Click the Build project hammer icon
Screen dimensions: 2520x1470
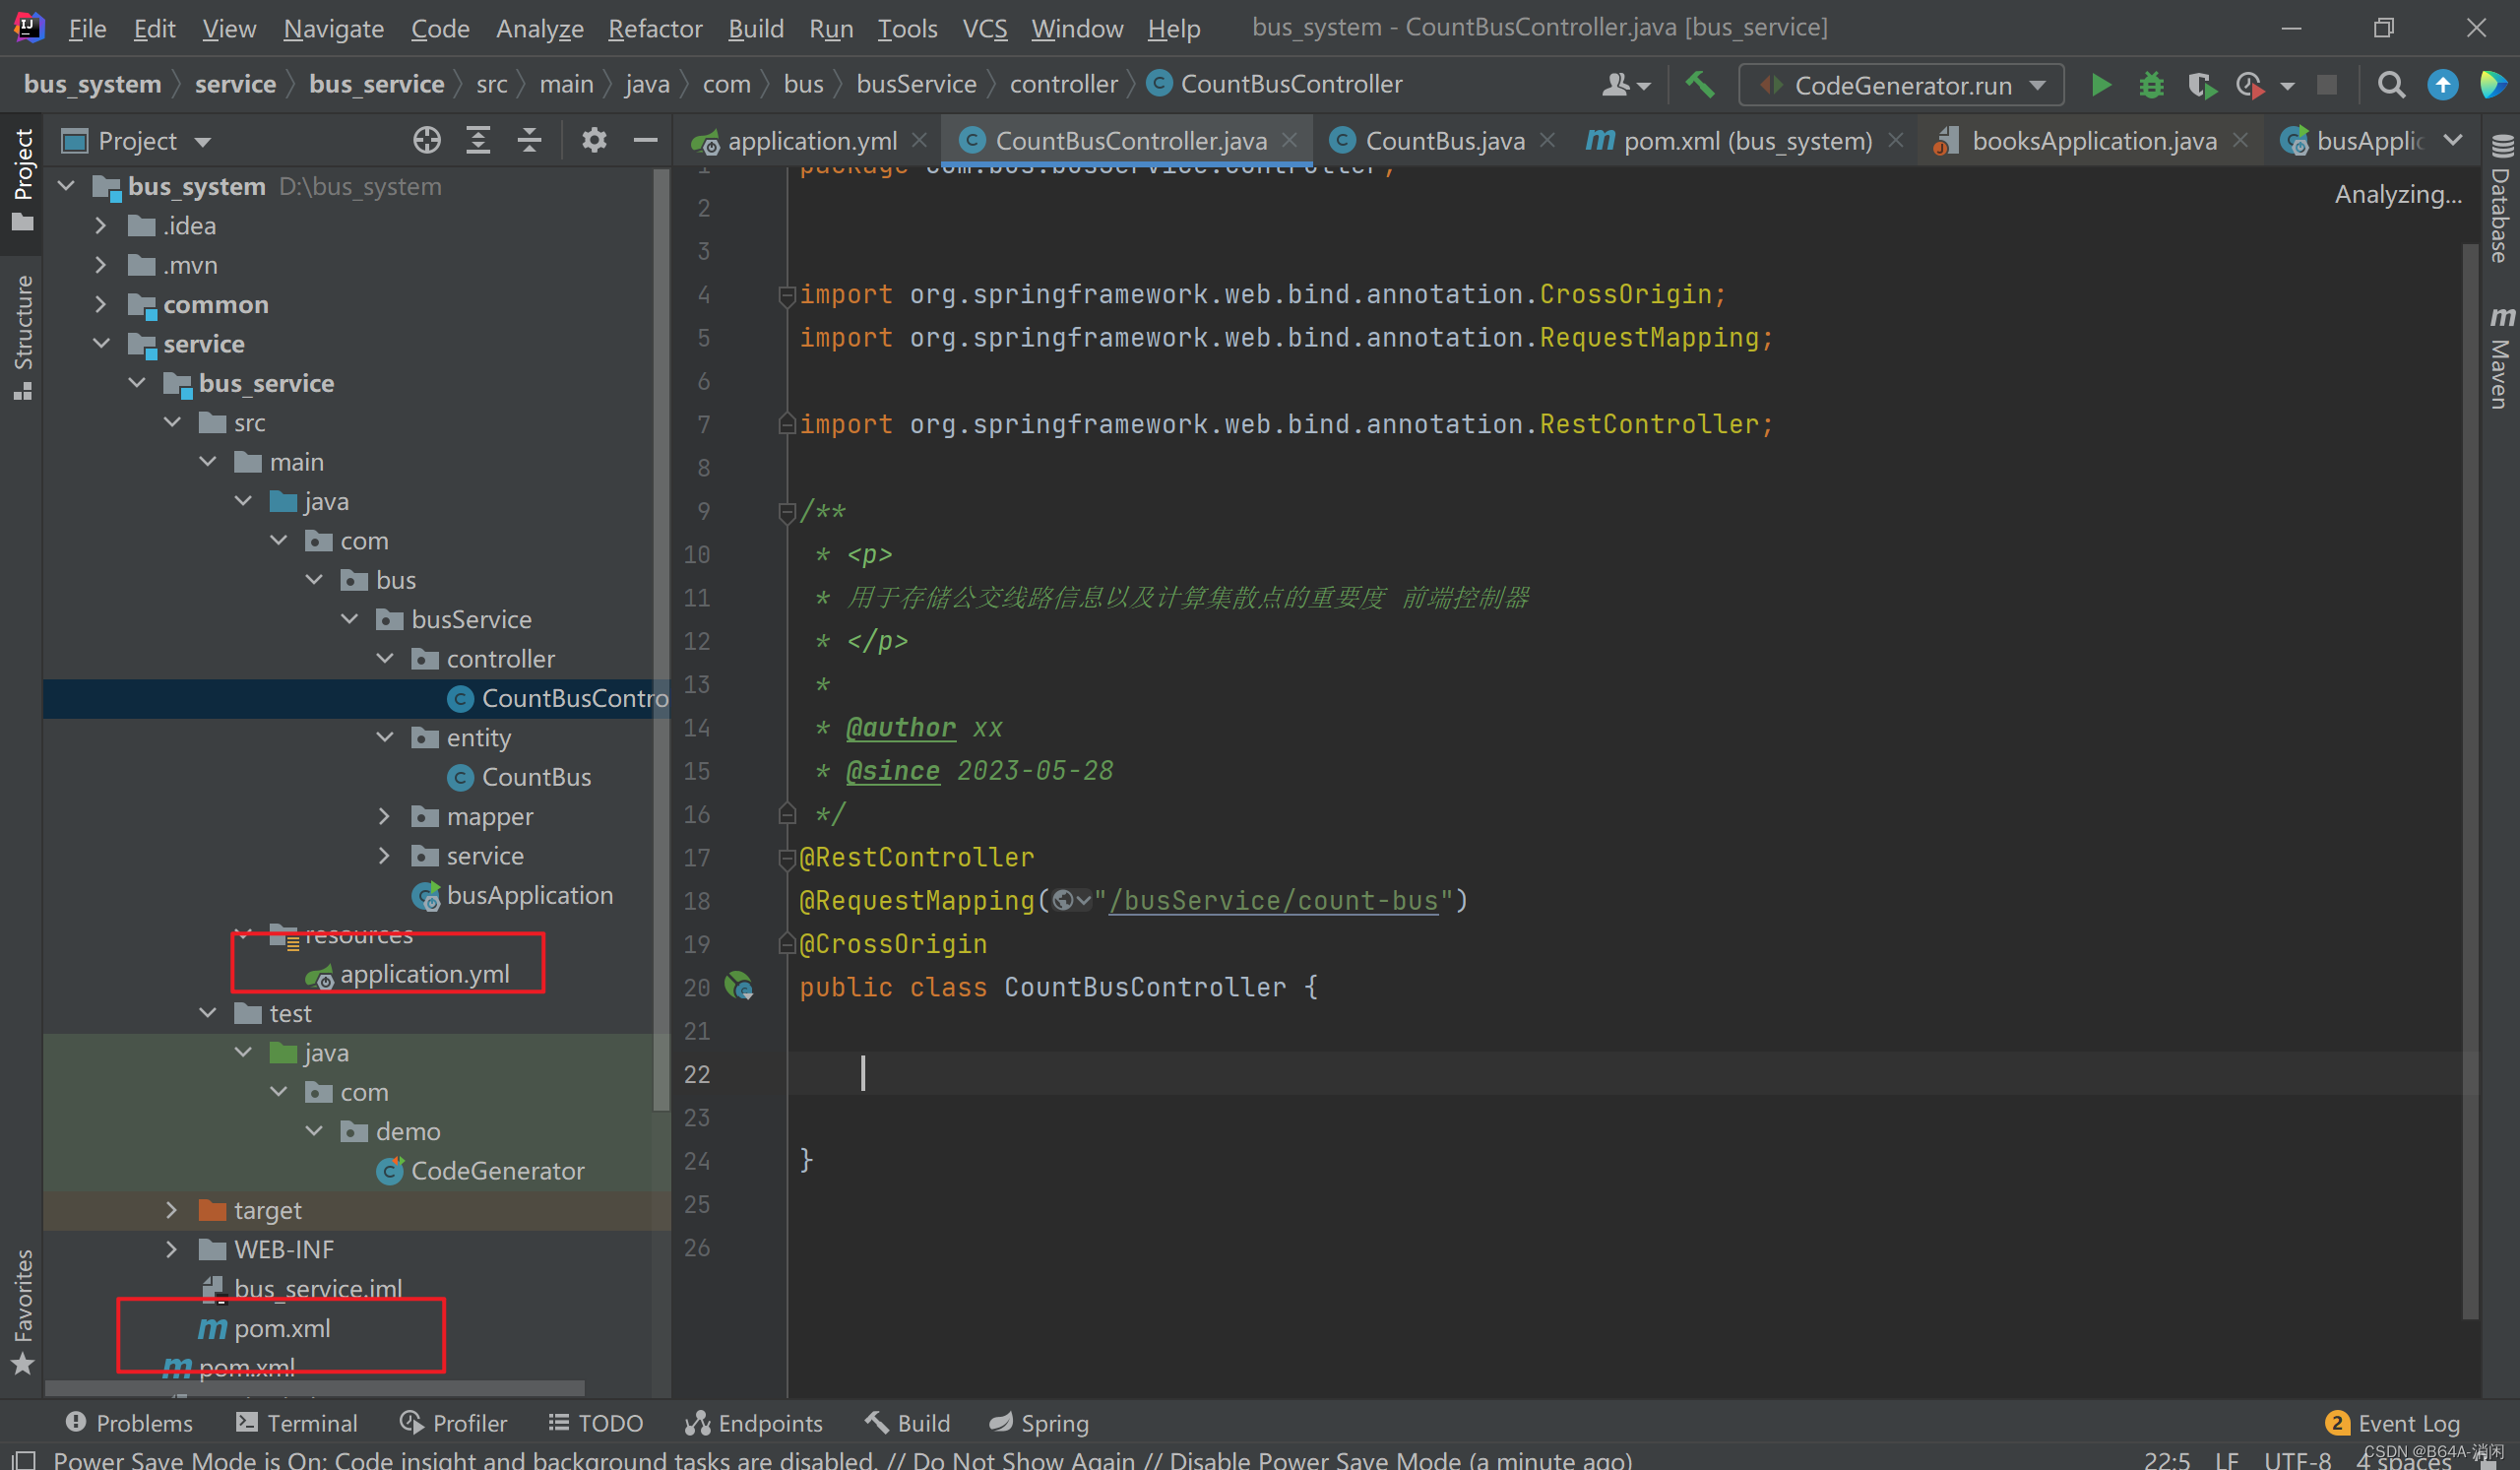coord(1700,85)
